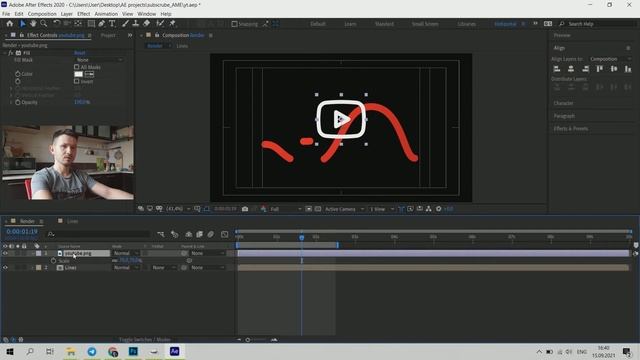
Task: Click the Color stopwatch in Fill effect
Action: tap(18, 74)
